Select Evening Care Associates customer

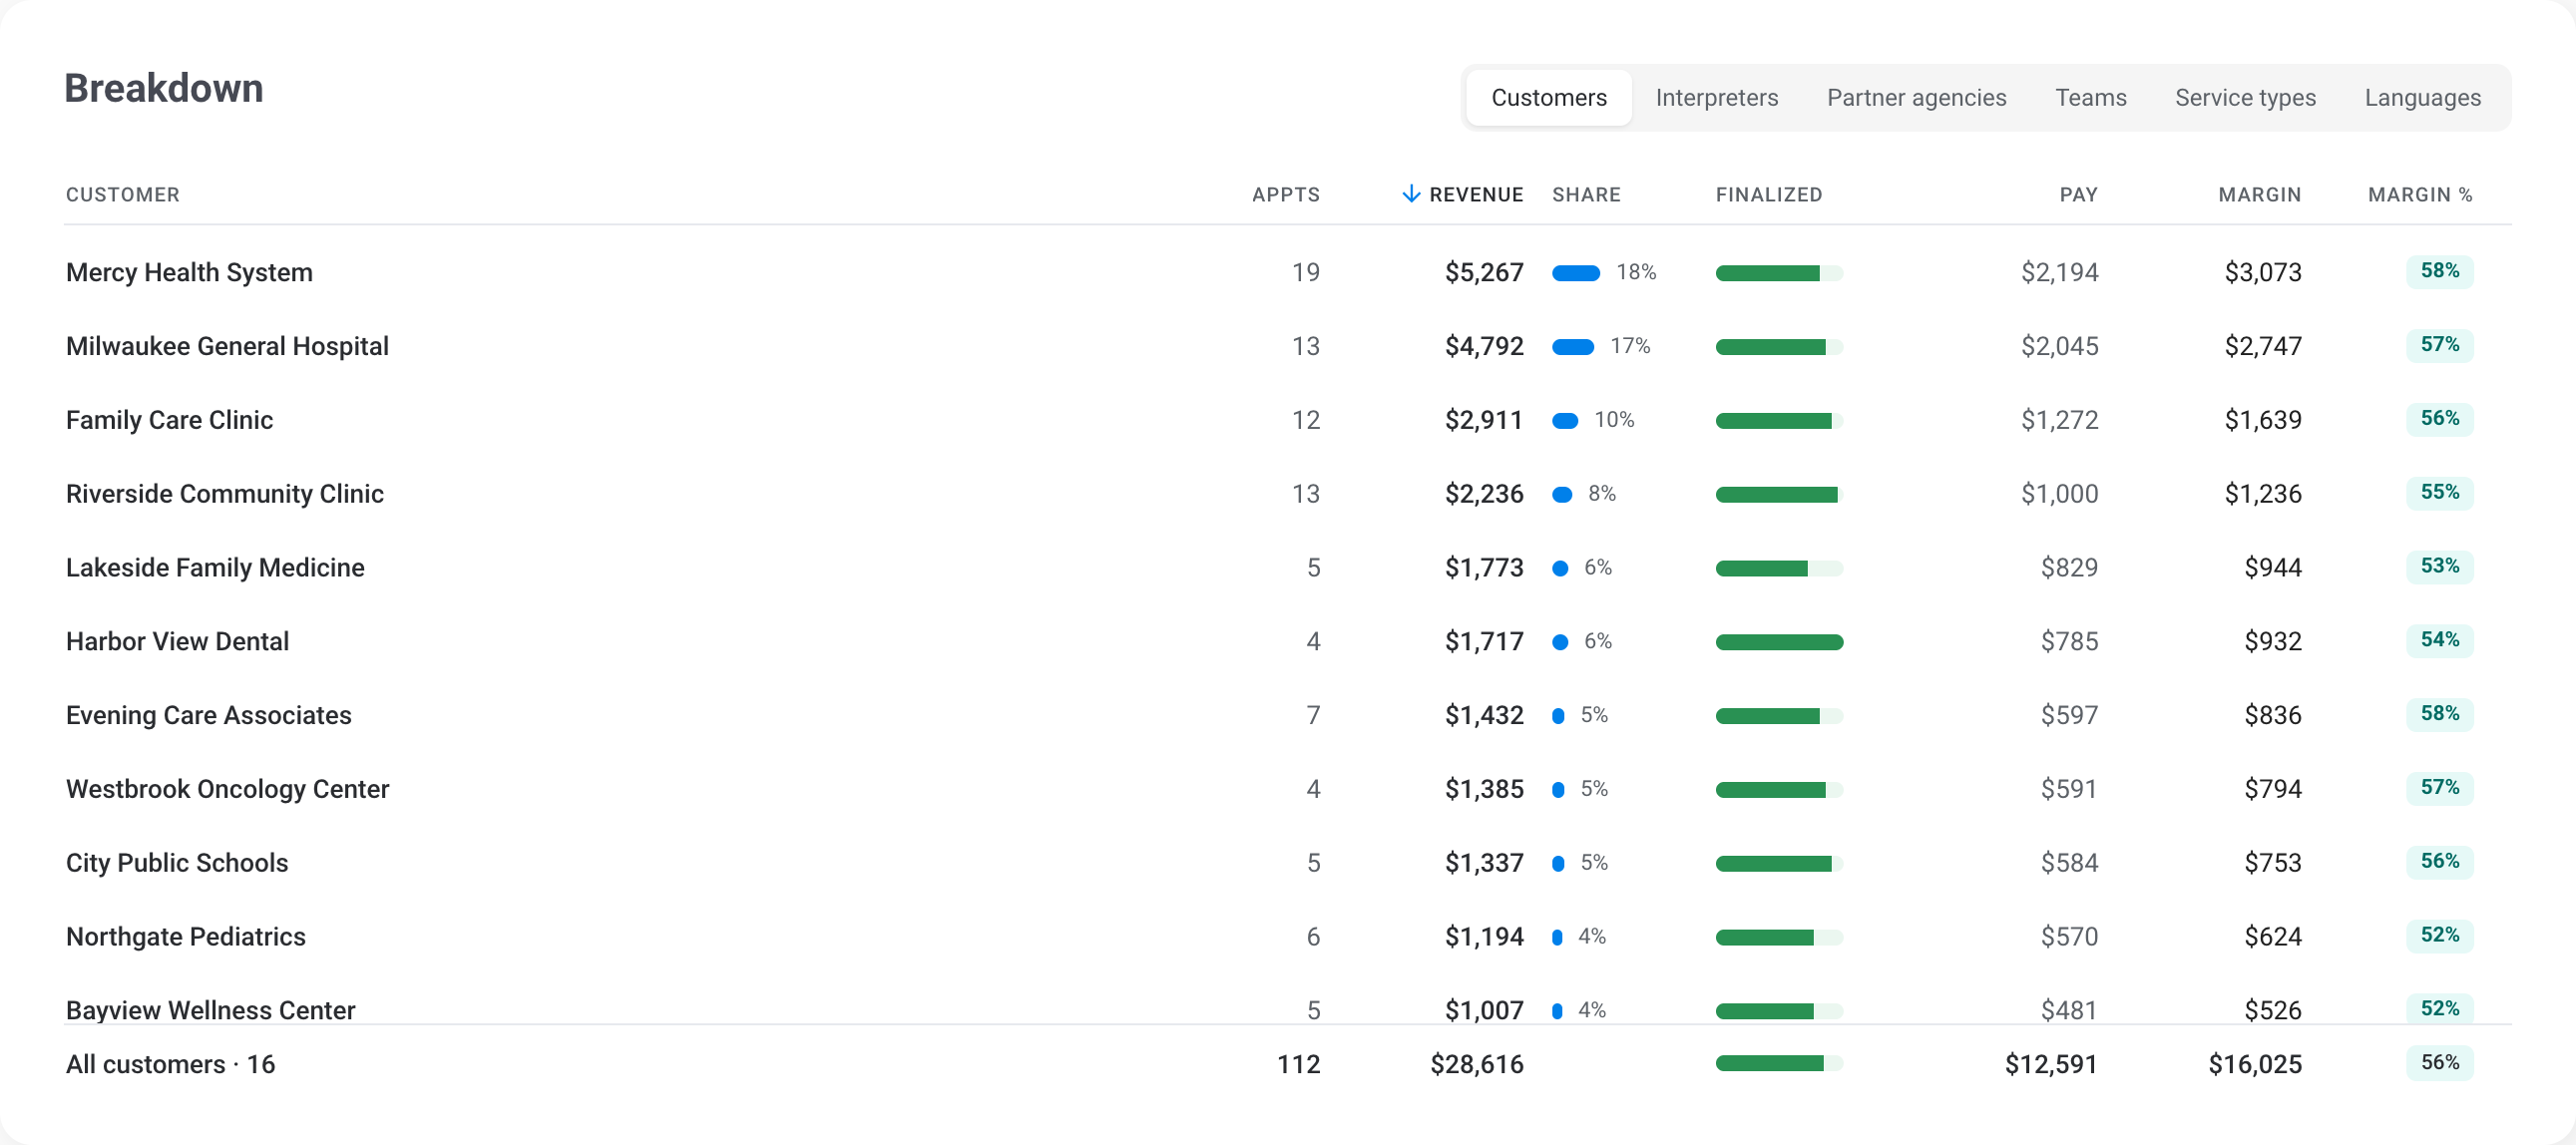point(208,715)
